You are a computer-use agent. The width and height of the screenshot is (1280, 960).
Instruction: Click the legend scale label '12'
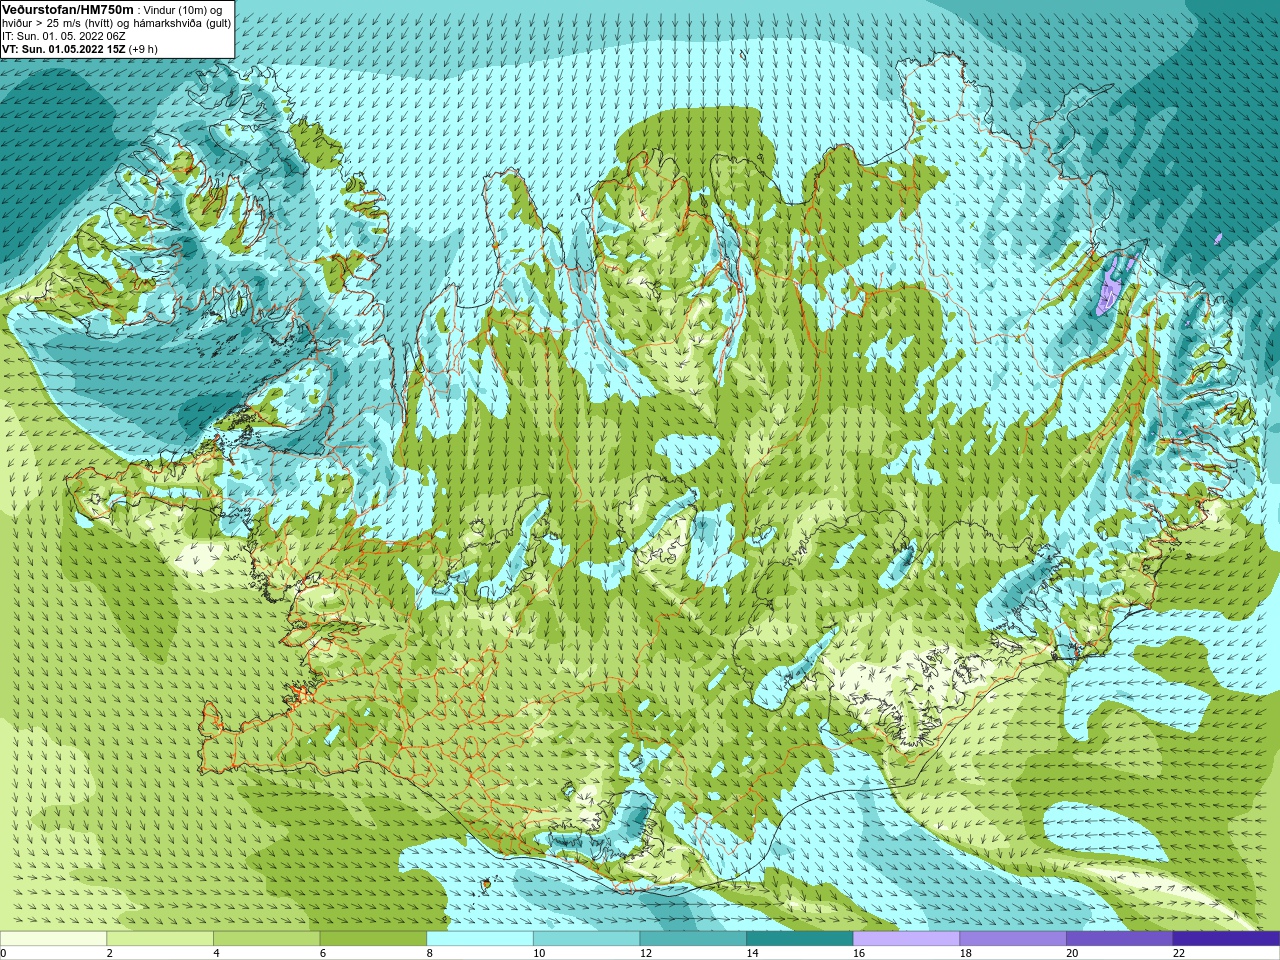tap(646, 953)
